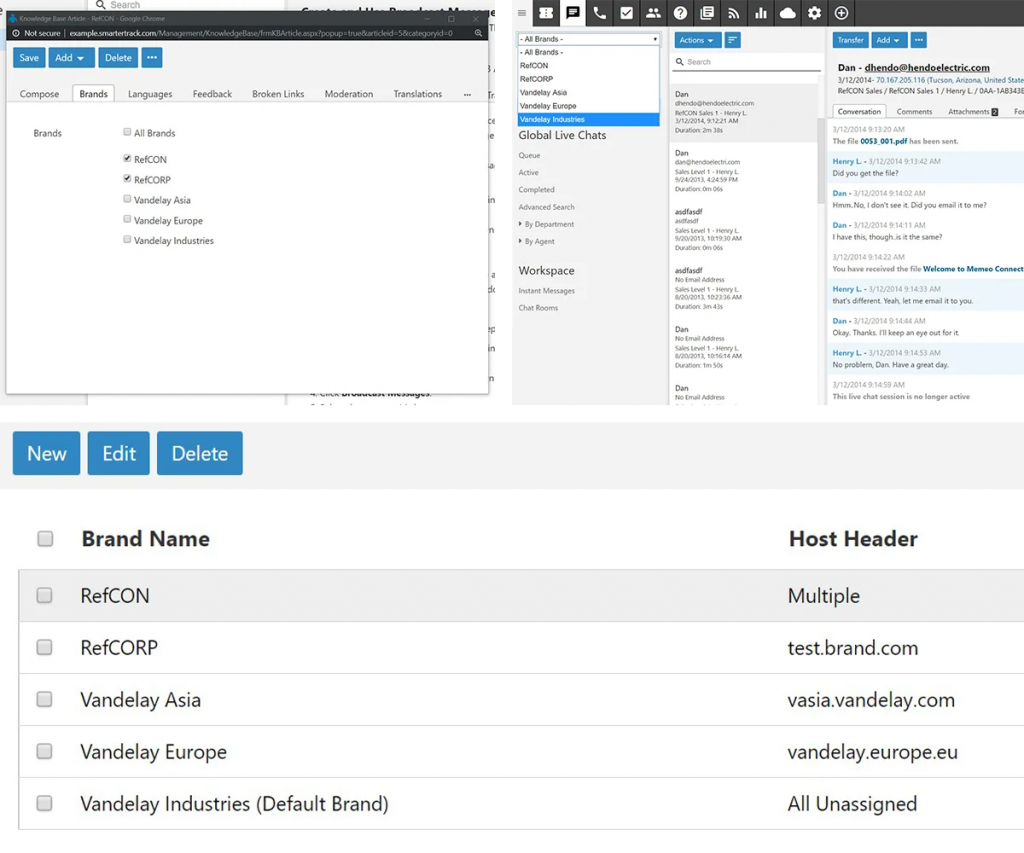Click the chat list Search field
The width and height of the screenshot is (1024, 853).
tap(747, 62)
